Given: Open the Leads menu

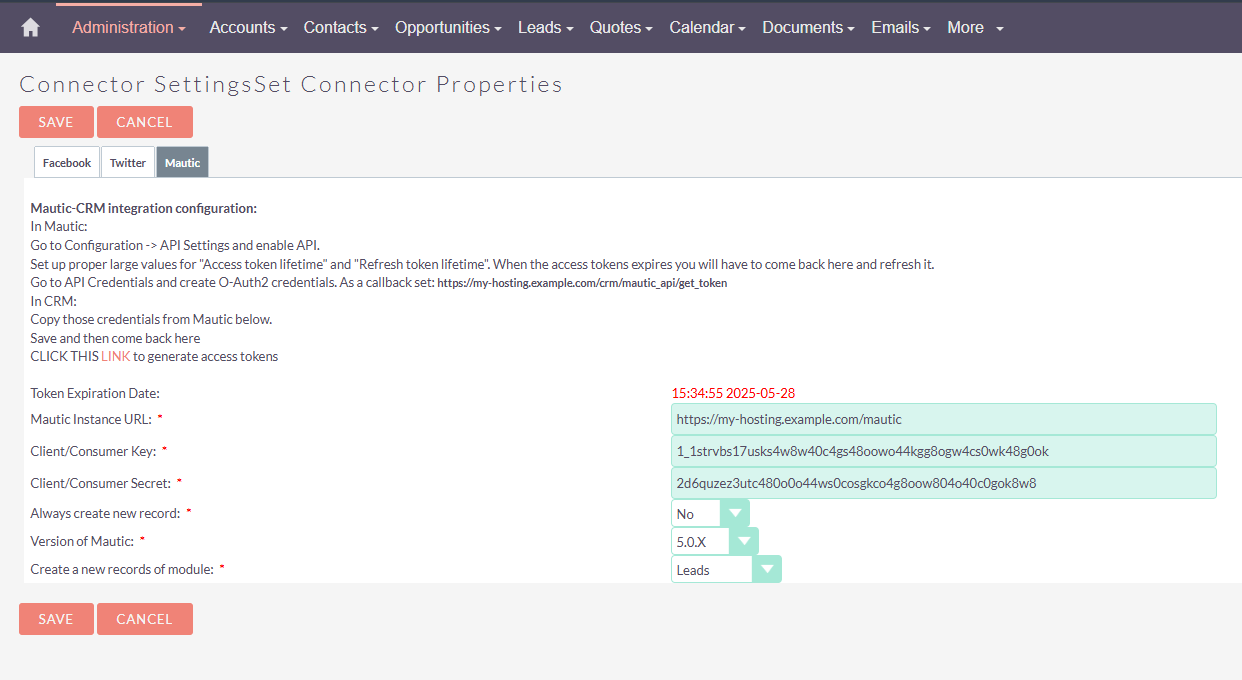Looking at the screenshot, I should [545, 28].
